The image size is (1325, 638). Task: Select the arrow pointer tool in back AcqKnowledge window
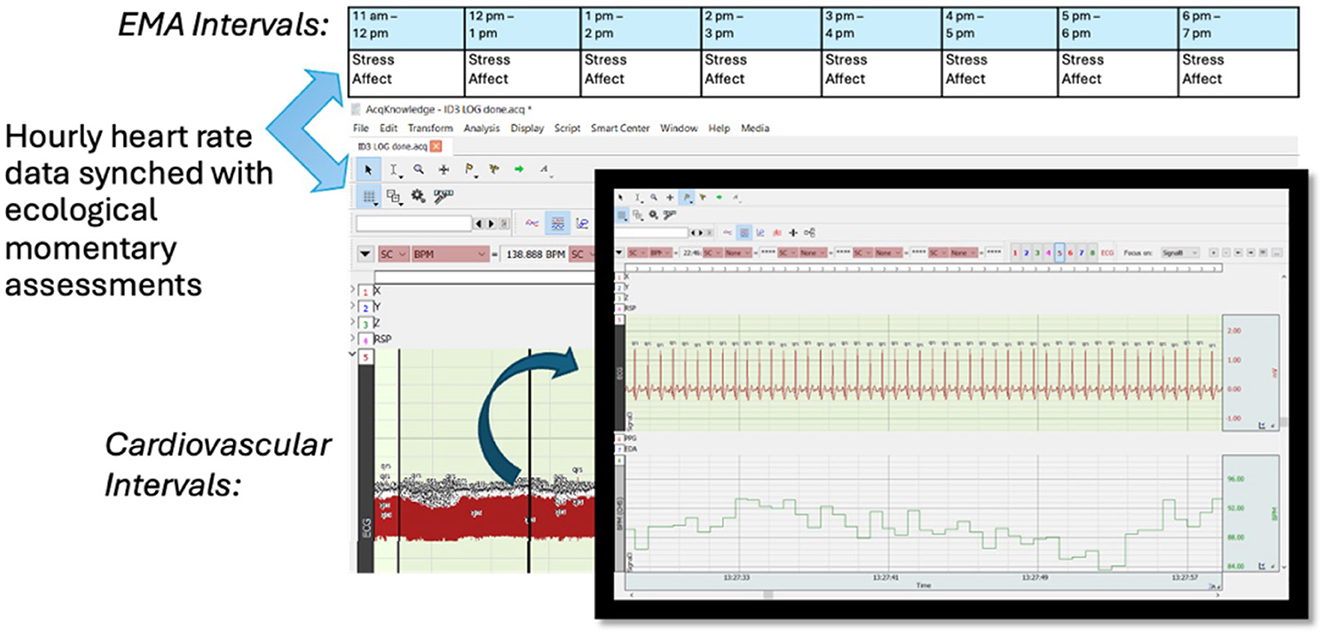pyautogui.click(x=368, y=170)
